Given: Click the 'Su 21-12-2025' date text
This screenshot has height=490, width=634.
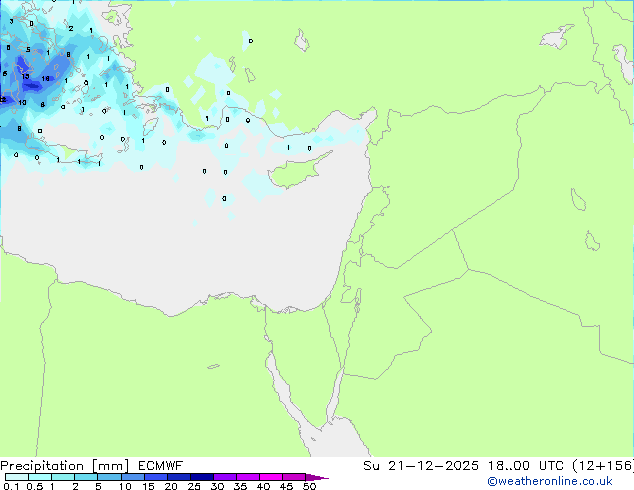Looking at the screenshot, I should pyautogui.click(x=421, y=466).
